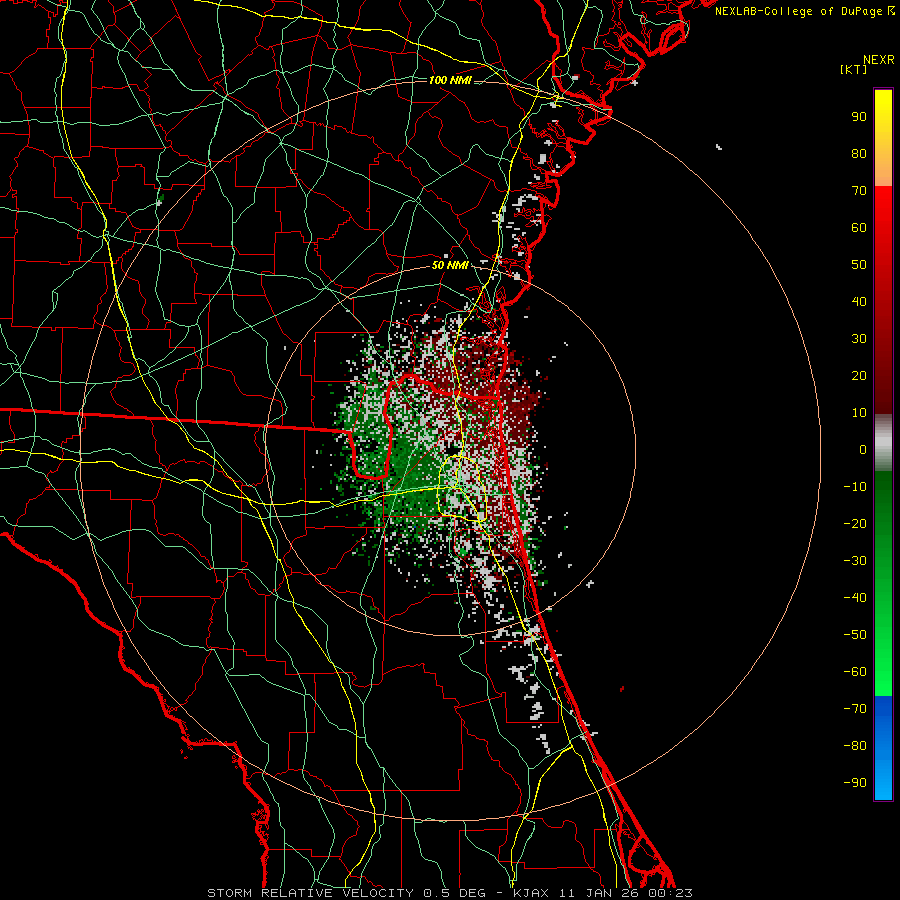
Task: Click the 30 value on velocity scale
Action: [x=859, y=339]
